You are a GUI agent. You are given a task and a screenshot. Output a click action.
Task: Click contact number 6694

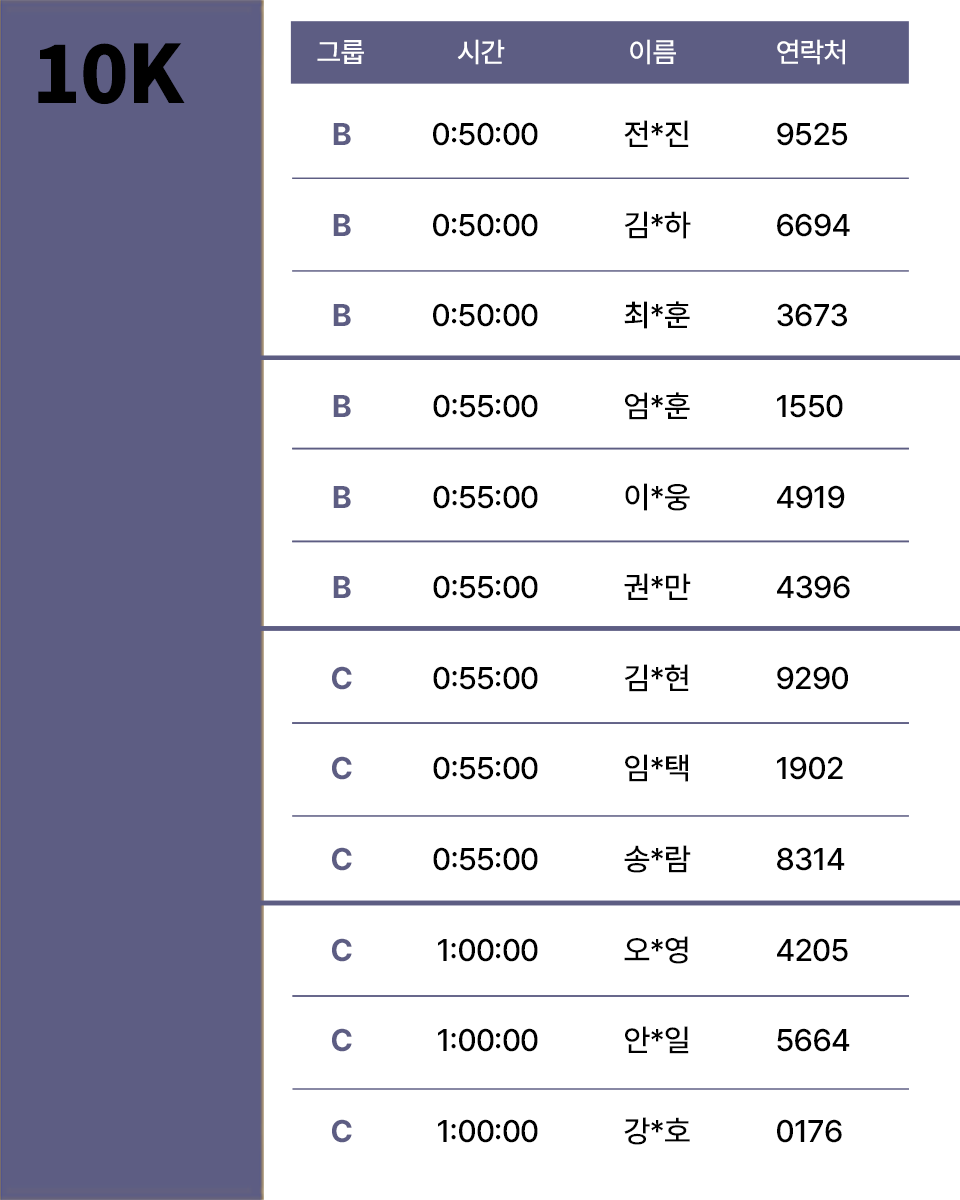813,225
